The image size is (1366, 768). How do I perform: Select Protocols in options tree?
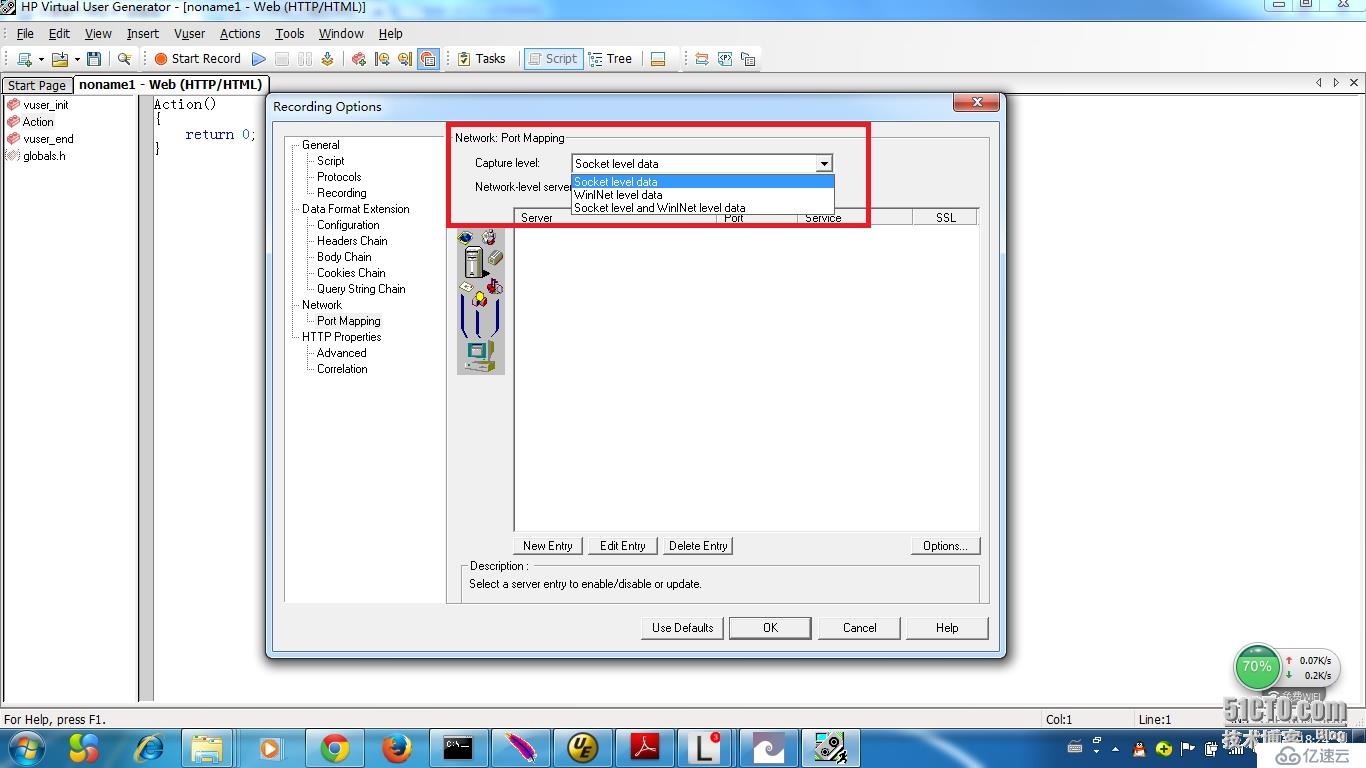pyautogui.click(x=339, y=177)
